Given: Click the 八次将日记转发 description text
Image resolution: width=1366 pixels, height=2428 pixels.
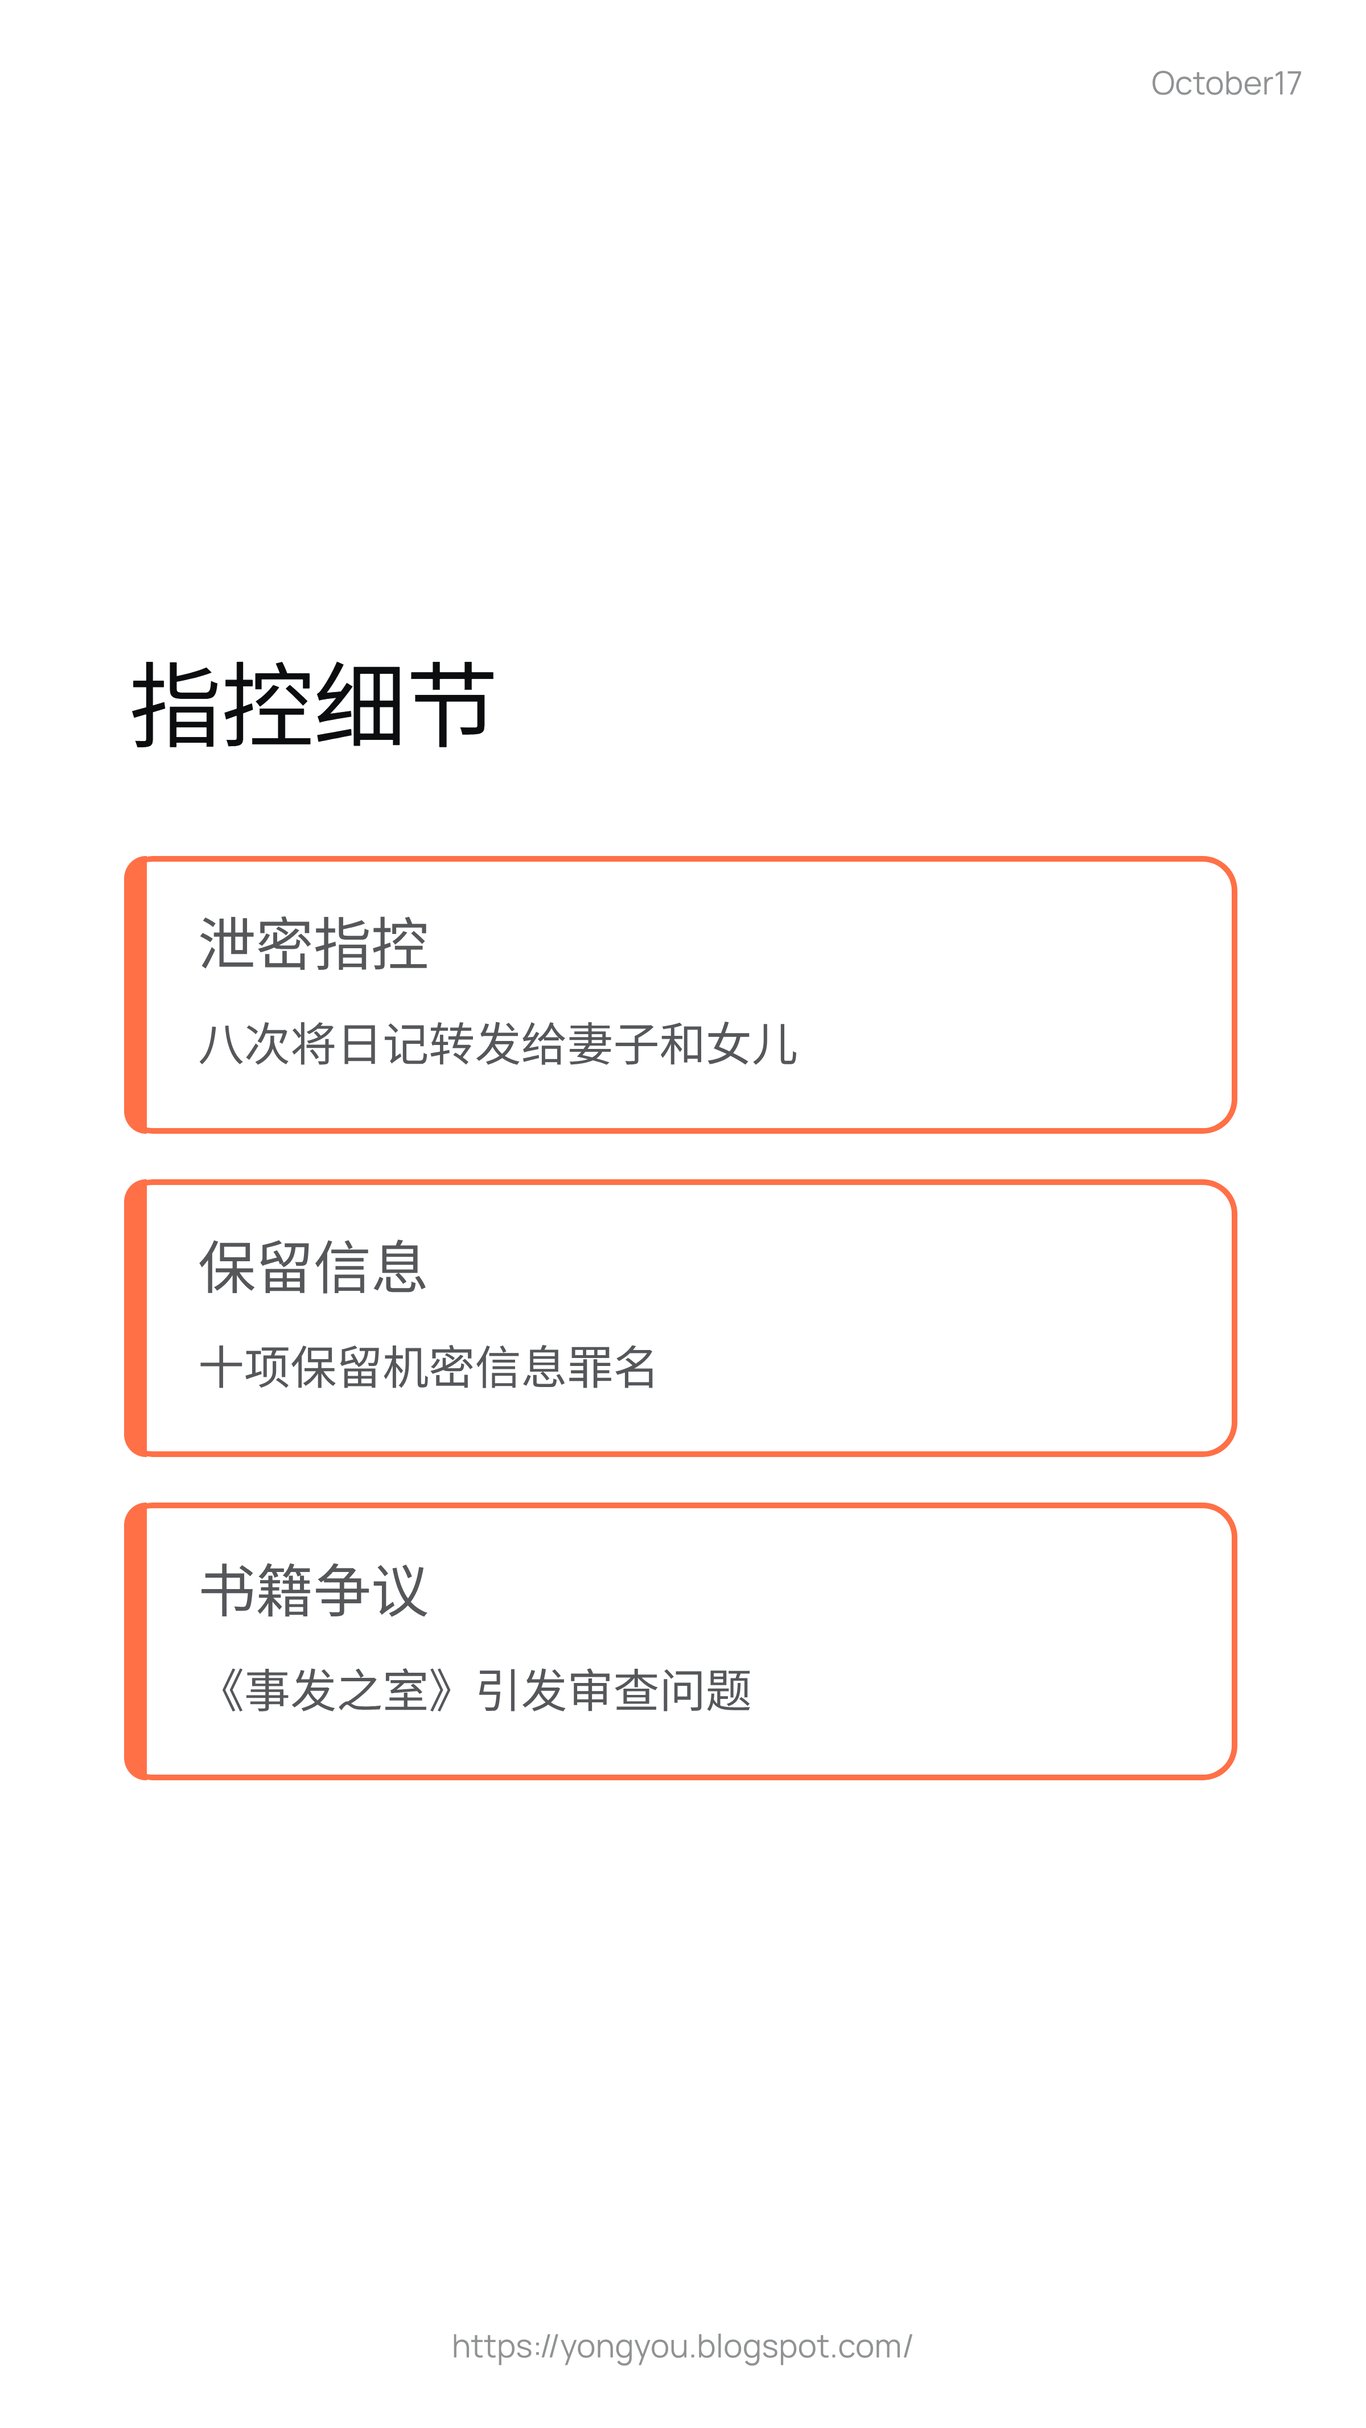Looking at the screenshot, I should [497, 1044].
